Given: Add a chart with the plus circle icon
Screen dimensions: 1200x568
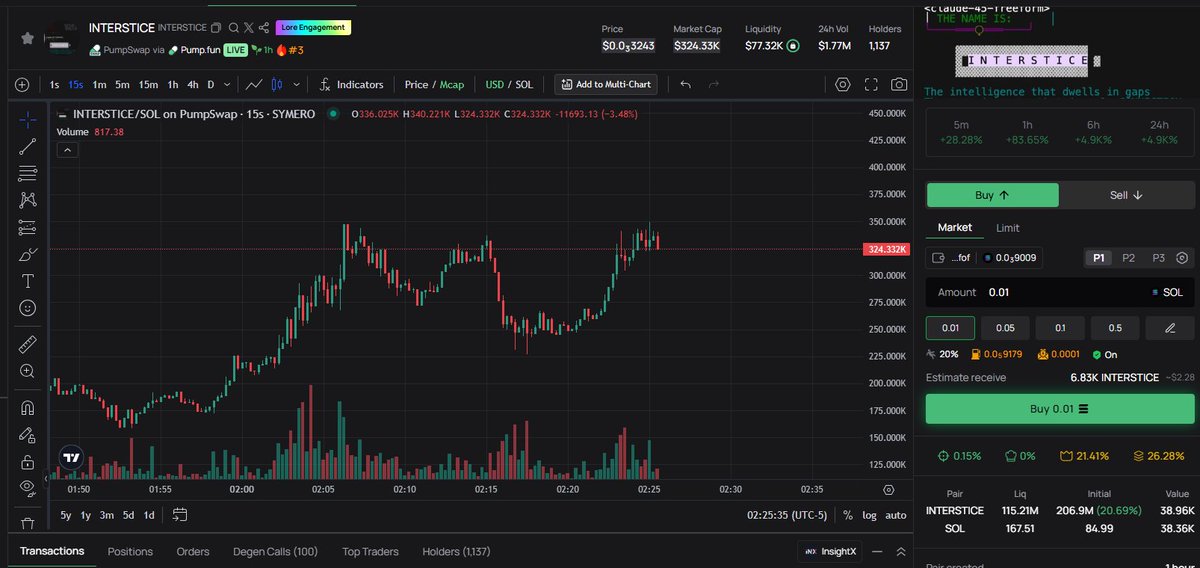Looking at the screenshot, I should coord(22,85).
